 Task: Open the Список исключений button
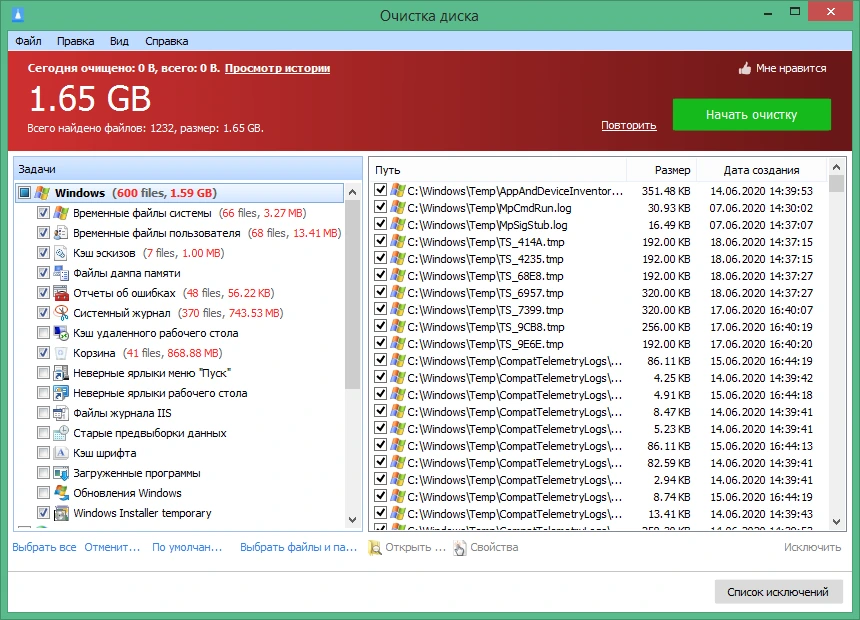coord(778,592)
